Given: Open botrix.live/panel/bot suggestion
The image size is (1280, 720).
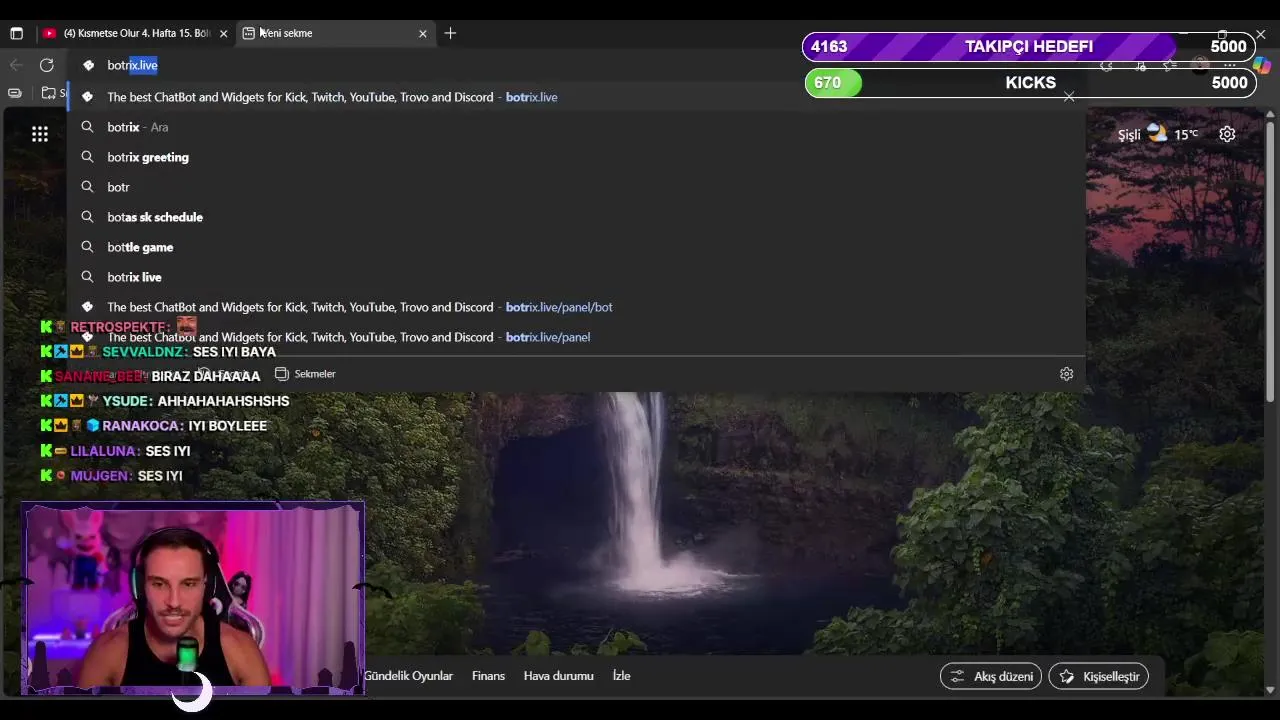Looking at the screenshot, I should click(576, 307).
